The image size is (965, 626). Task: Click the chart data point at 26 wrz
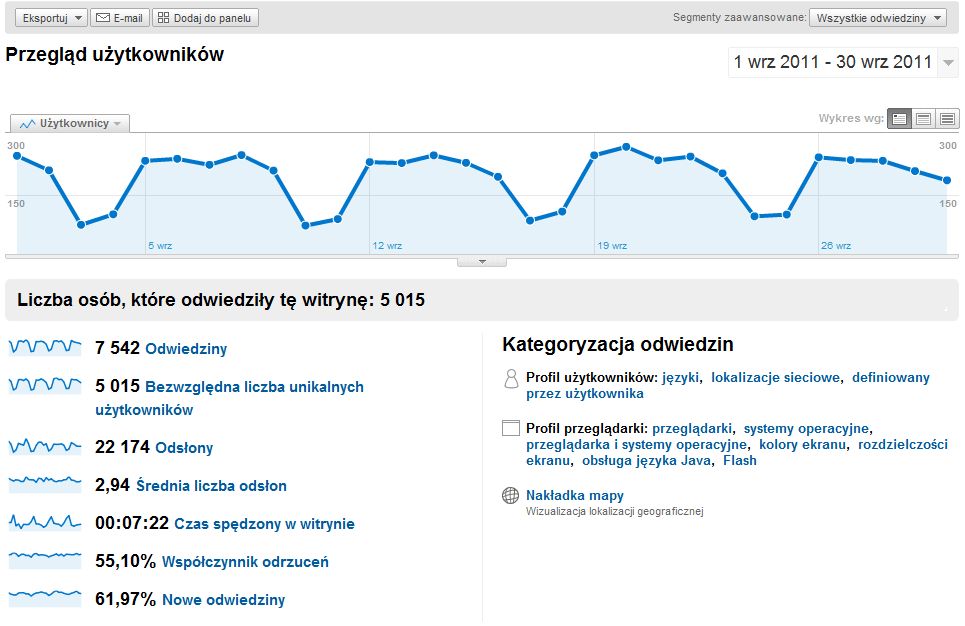point(819,158)
